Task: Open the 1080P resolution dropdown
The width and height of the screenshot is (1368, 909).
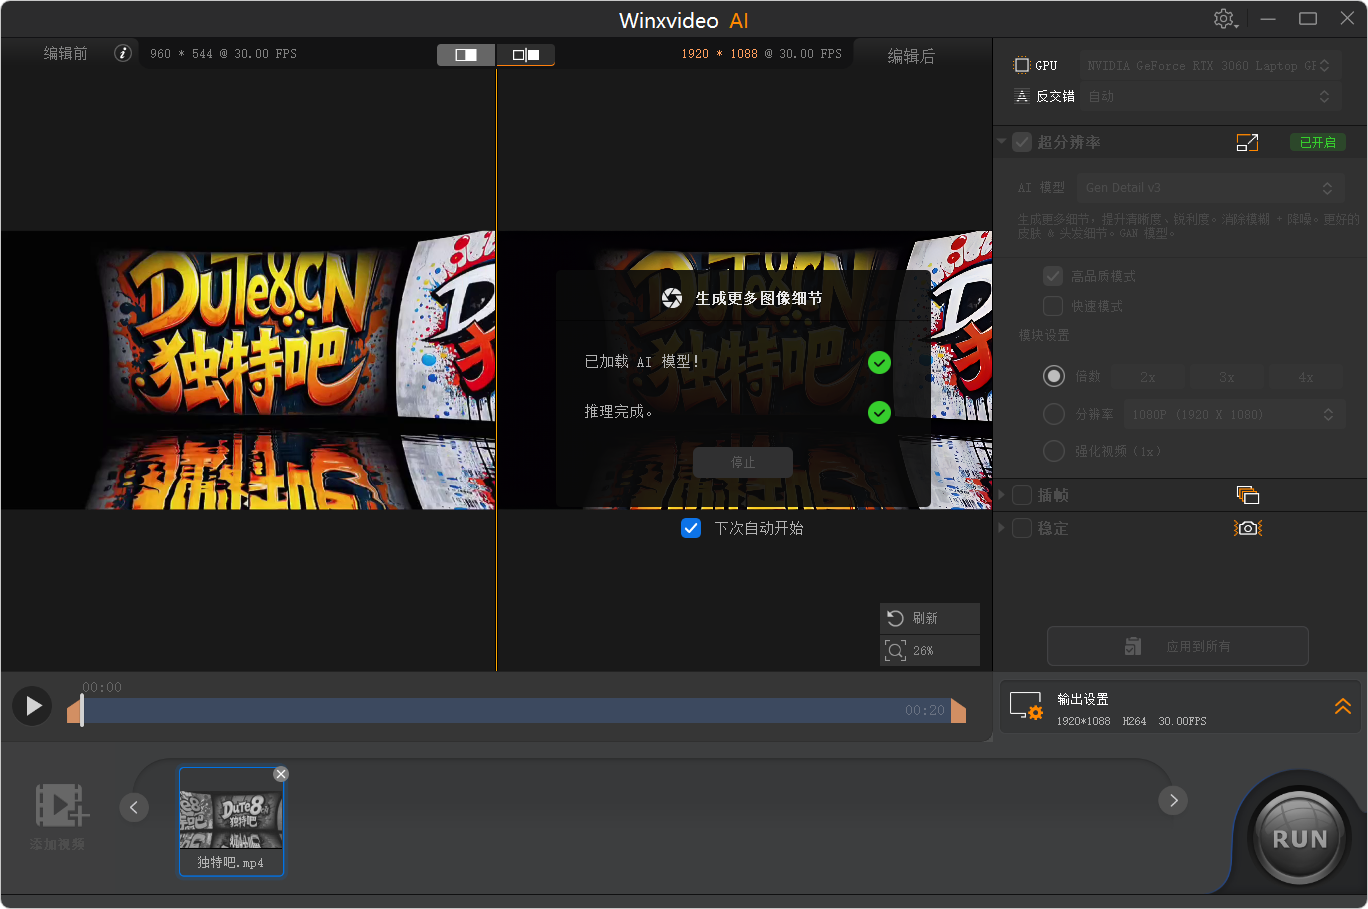Action: 1233,414
